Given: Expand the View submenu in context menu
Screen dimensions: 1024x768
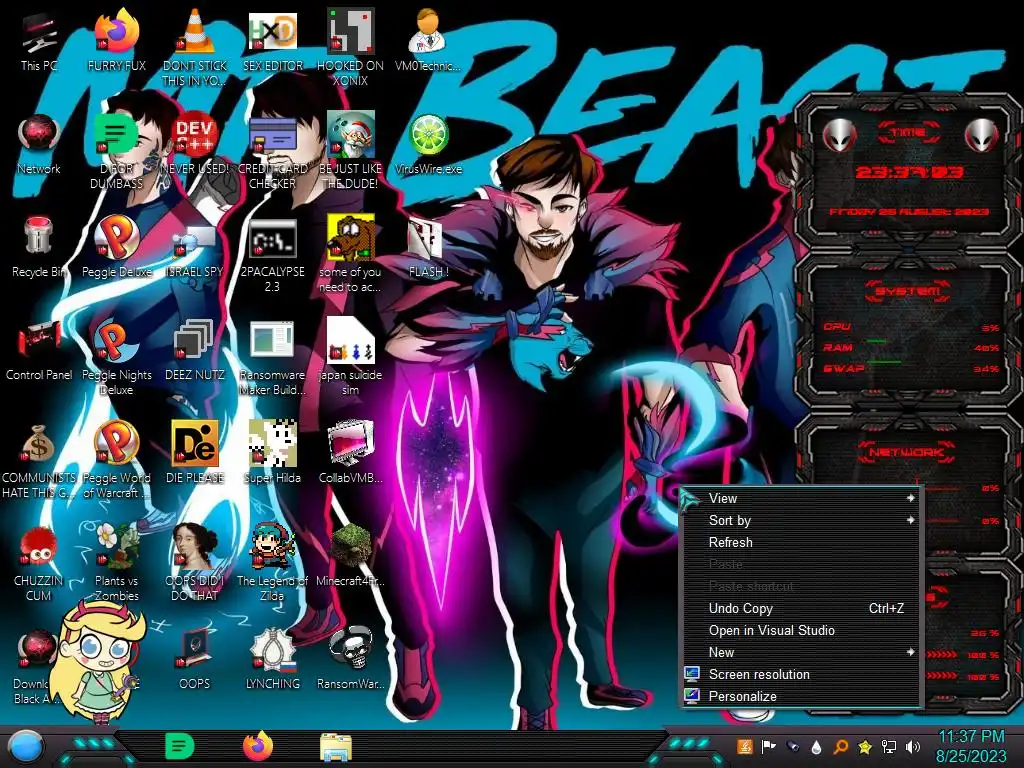Looking at the screenshot, I should click(x=801, y=498).
